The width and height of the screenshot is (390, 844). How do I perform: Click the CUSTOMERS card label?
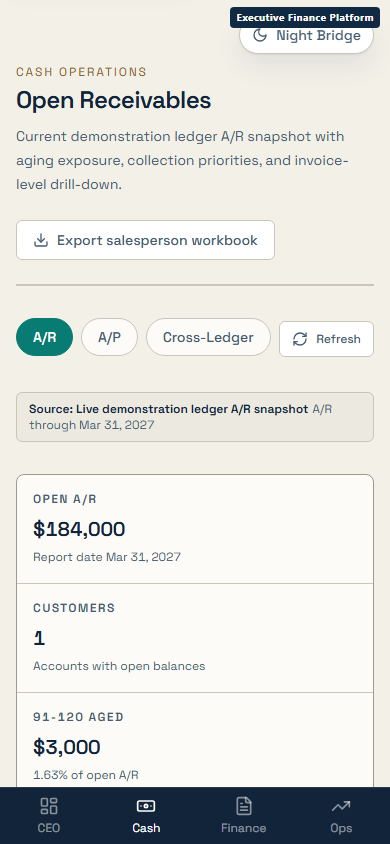[x=74, y=608]
